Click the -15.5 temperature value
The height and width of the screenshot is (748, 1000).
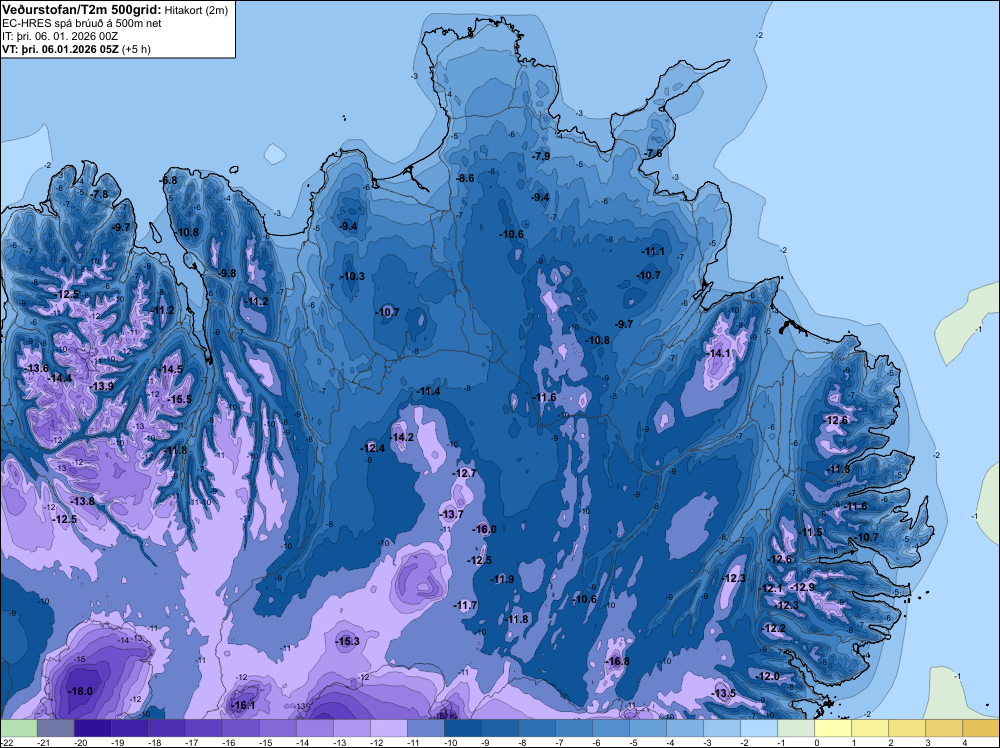click(x=179, y=399)
